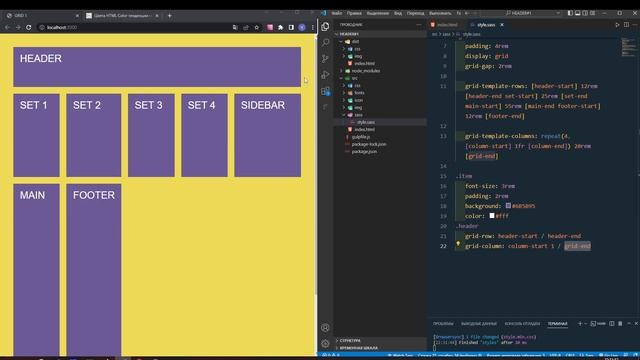Expand the fonts folder under src
640x360 pixels.
344,93
